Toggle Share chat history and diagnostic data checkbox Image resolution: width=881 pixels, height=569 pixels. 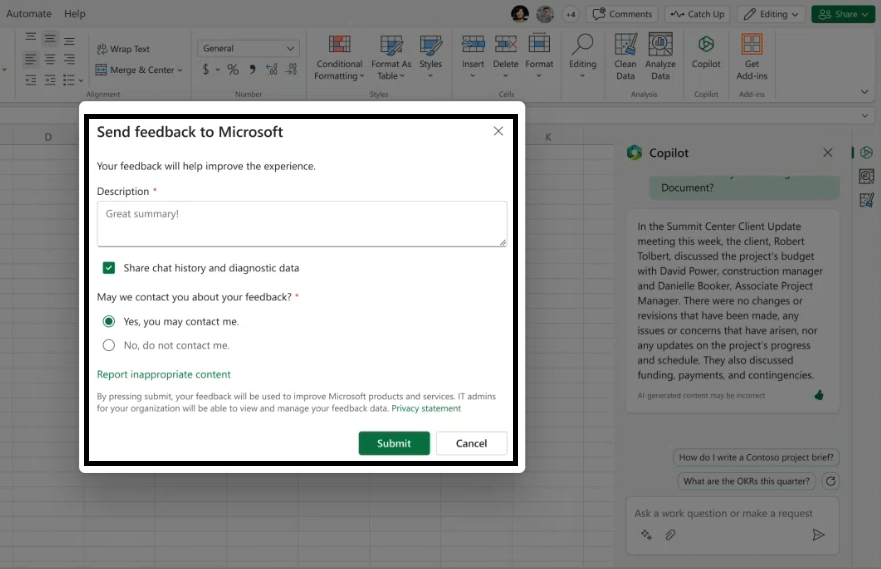(x=109, y=268)
